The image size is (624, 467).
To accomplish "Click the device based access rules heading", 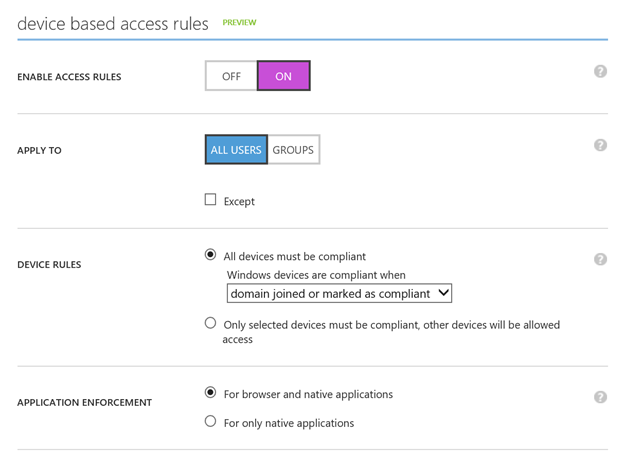I will [x=113, y=24].
